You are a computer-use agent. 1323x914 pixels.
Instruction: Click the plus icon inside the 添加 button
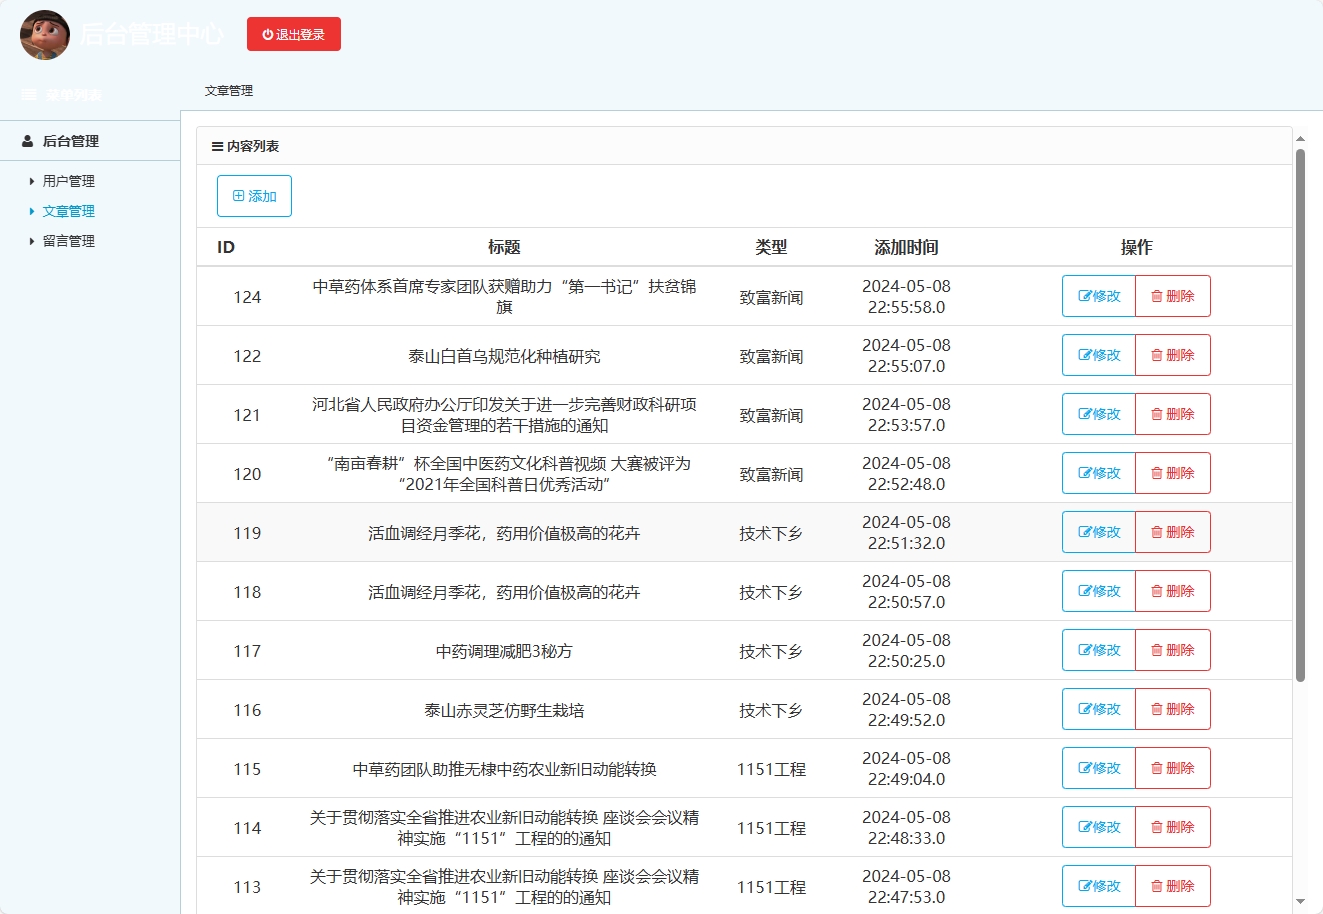tap(240, 196)
